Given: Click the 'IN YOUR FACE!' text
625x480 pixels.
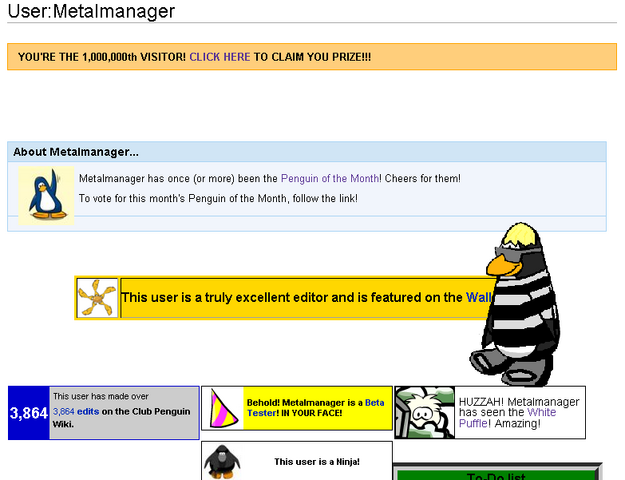Looking at the screenshot, I should click(311, 413).
